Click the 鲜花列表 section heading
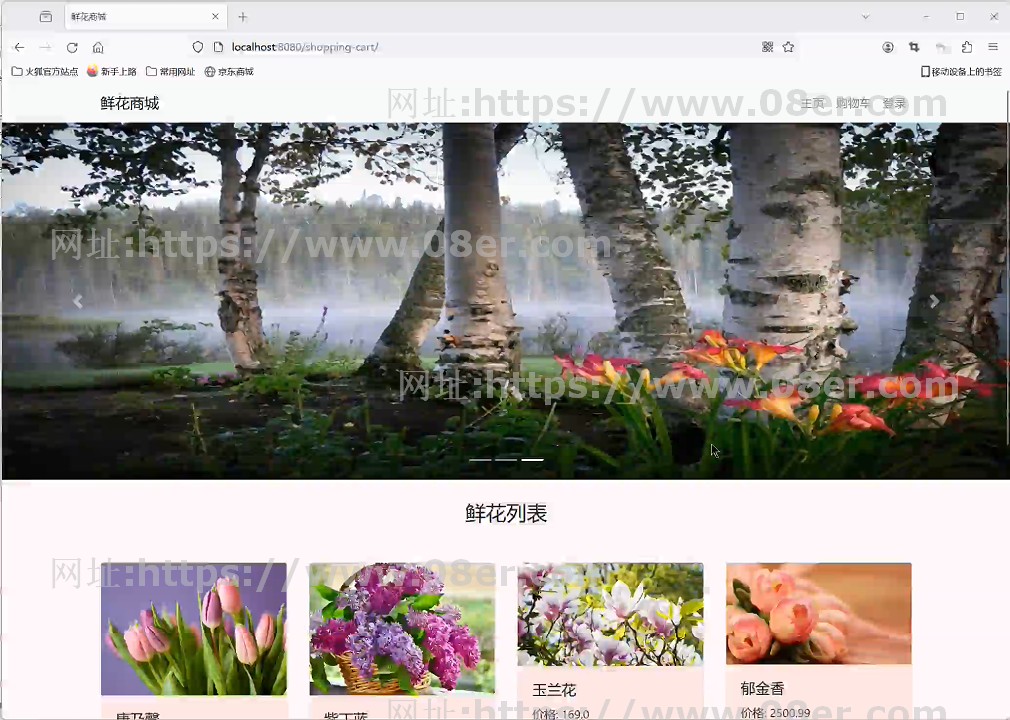 (506, 513)
